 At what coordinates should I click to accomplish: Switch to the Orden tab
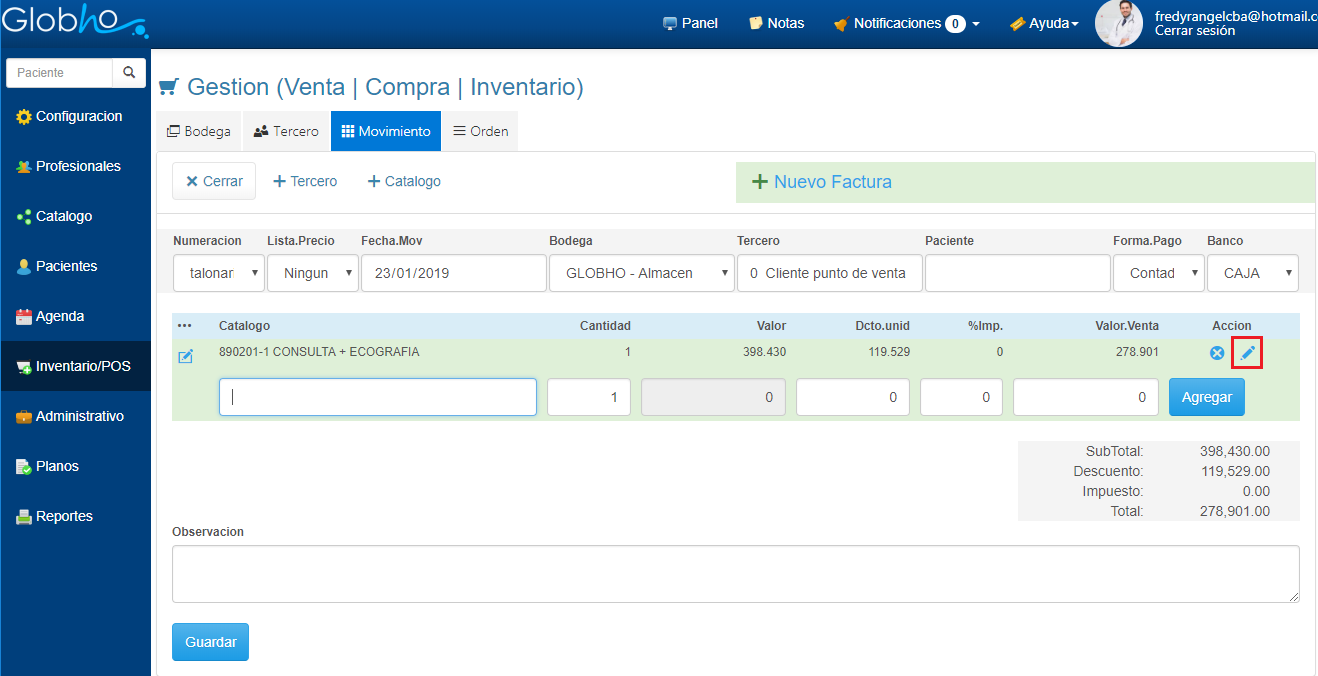480,131
